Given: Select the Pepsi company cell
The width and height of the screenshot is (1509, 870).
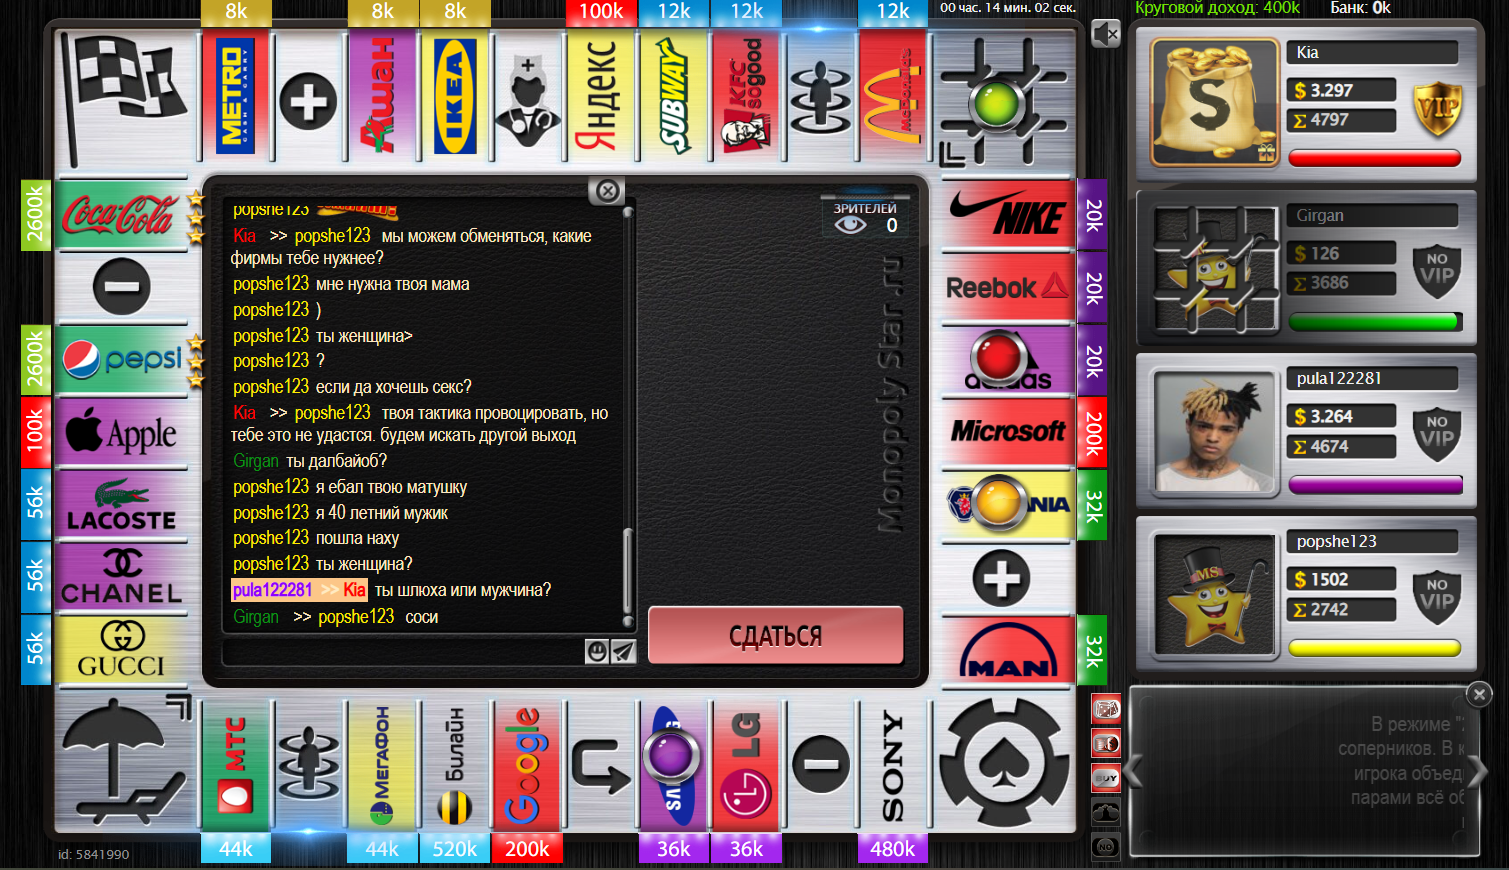Looking at the screenshot, I should click(x=122, y=360).
